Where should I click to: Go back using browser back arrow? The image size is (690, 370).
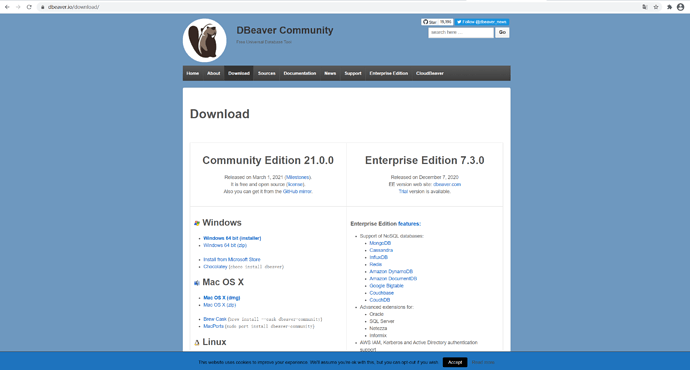pyautogui.click(x=7, y=7)
